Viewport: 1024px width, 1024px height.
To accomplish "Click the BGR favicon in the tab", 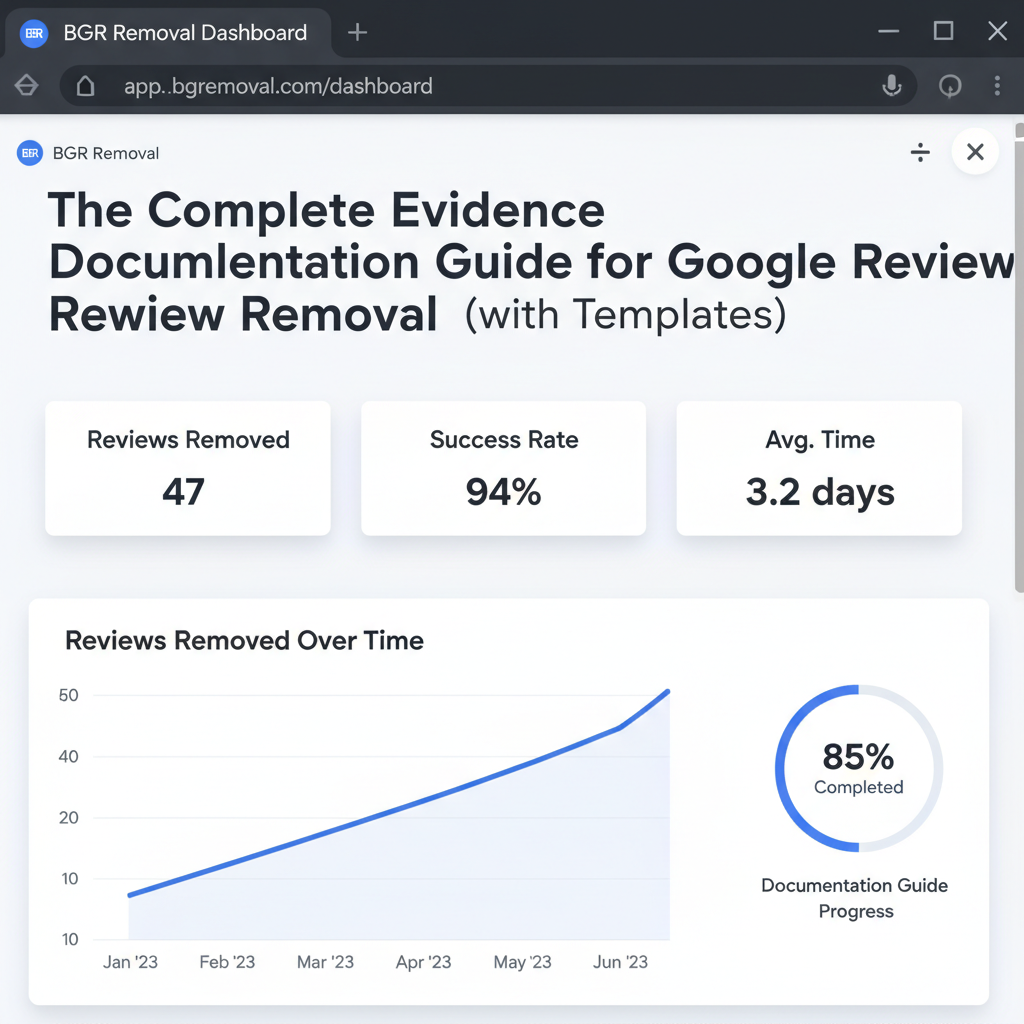I will pos(34,33).
